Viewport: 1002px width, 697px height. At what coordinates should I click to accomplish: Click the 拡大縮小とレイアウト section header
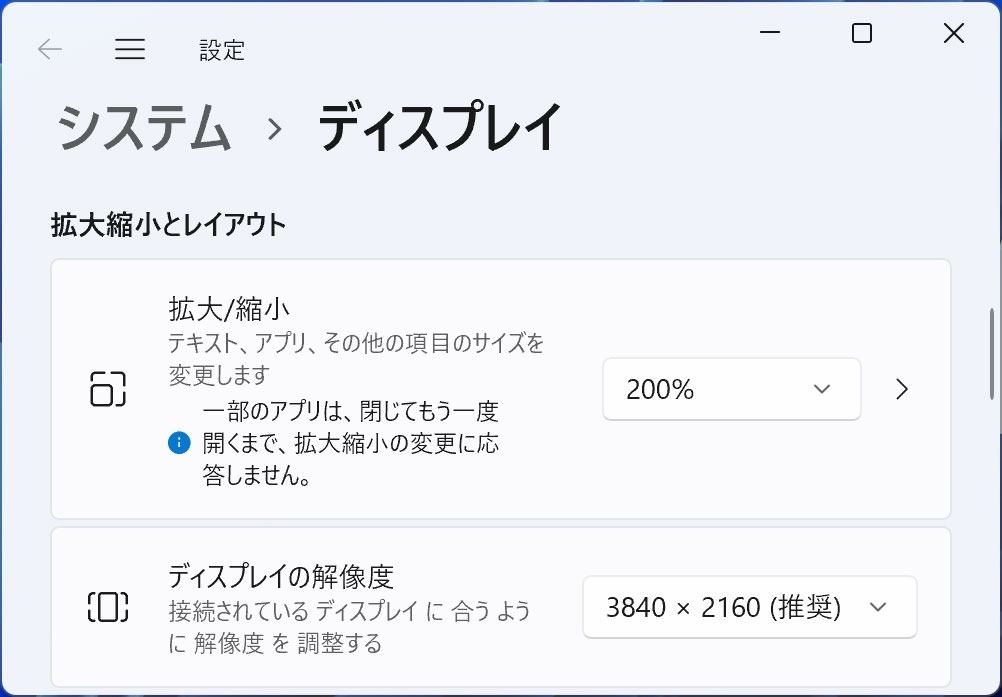[169, 225]
